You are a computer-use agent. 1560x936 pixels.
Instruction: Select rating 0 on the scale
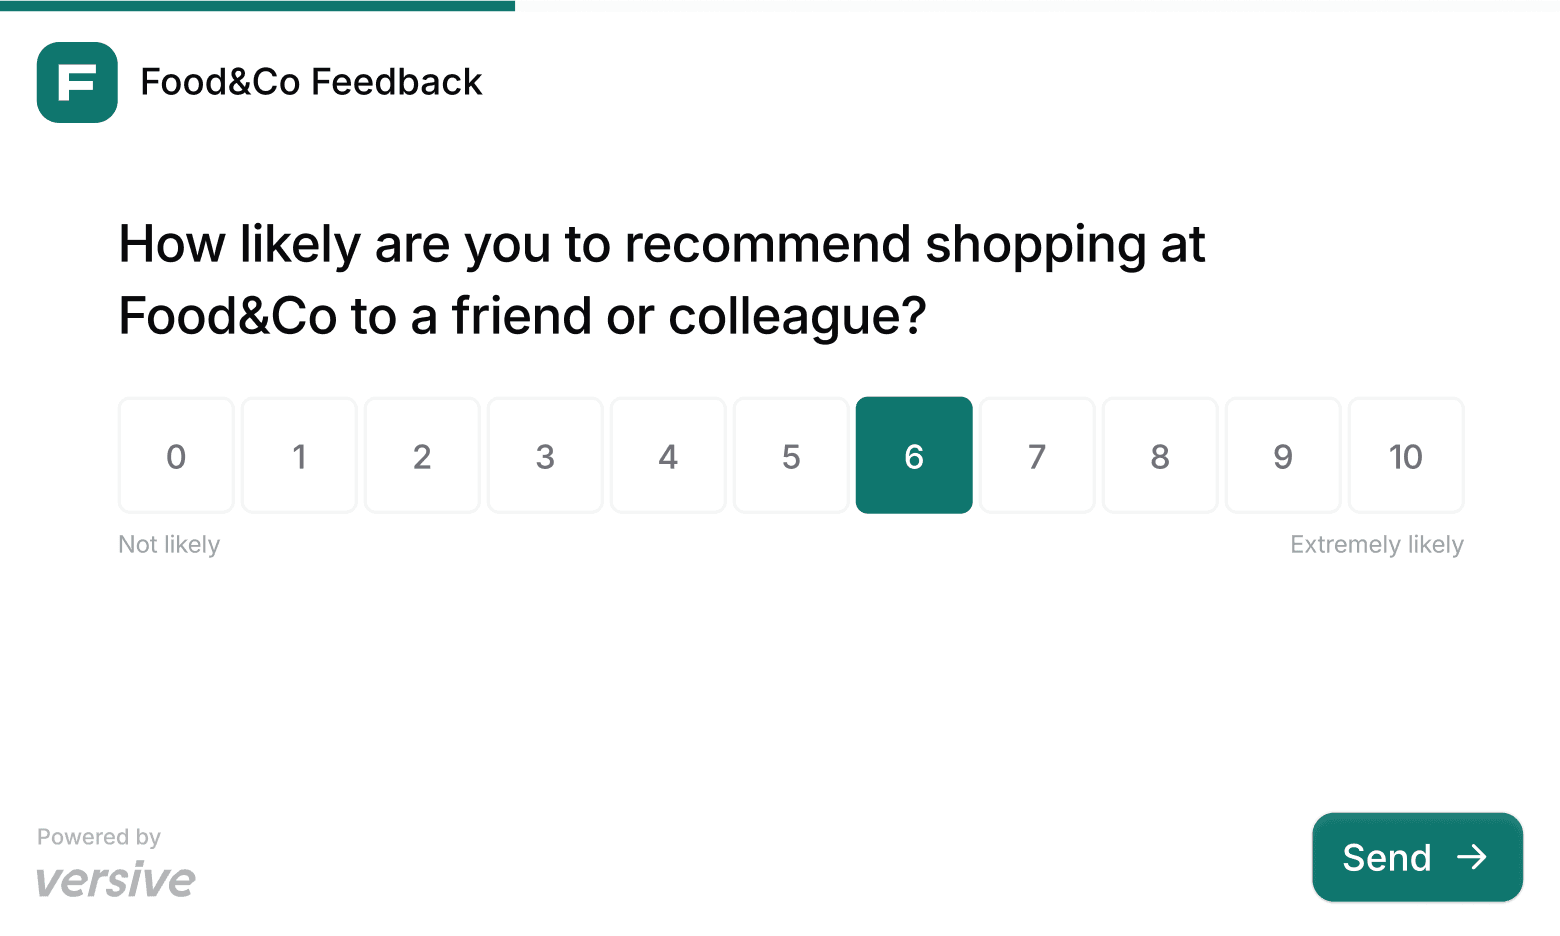176,456
